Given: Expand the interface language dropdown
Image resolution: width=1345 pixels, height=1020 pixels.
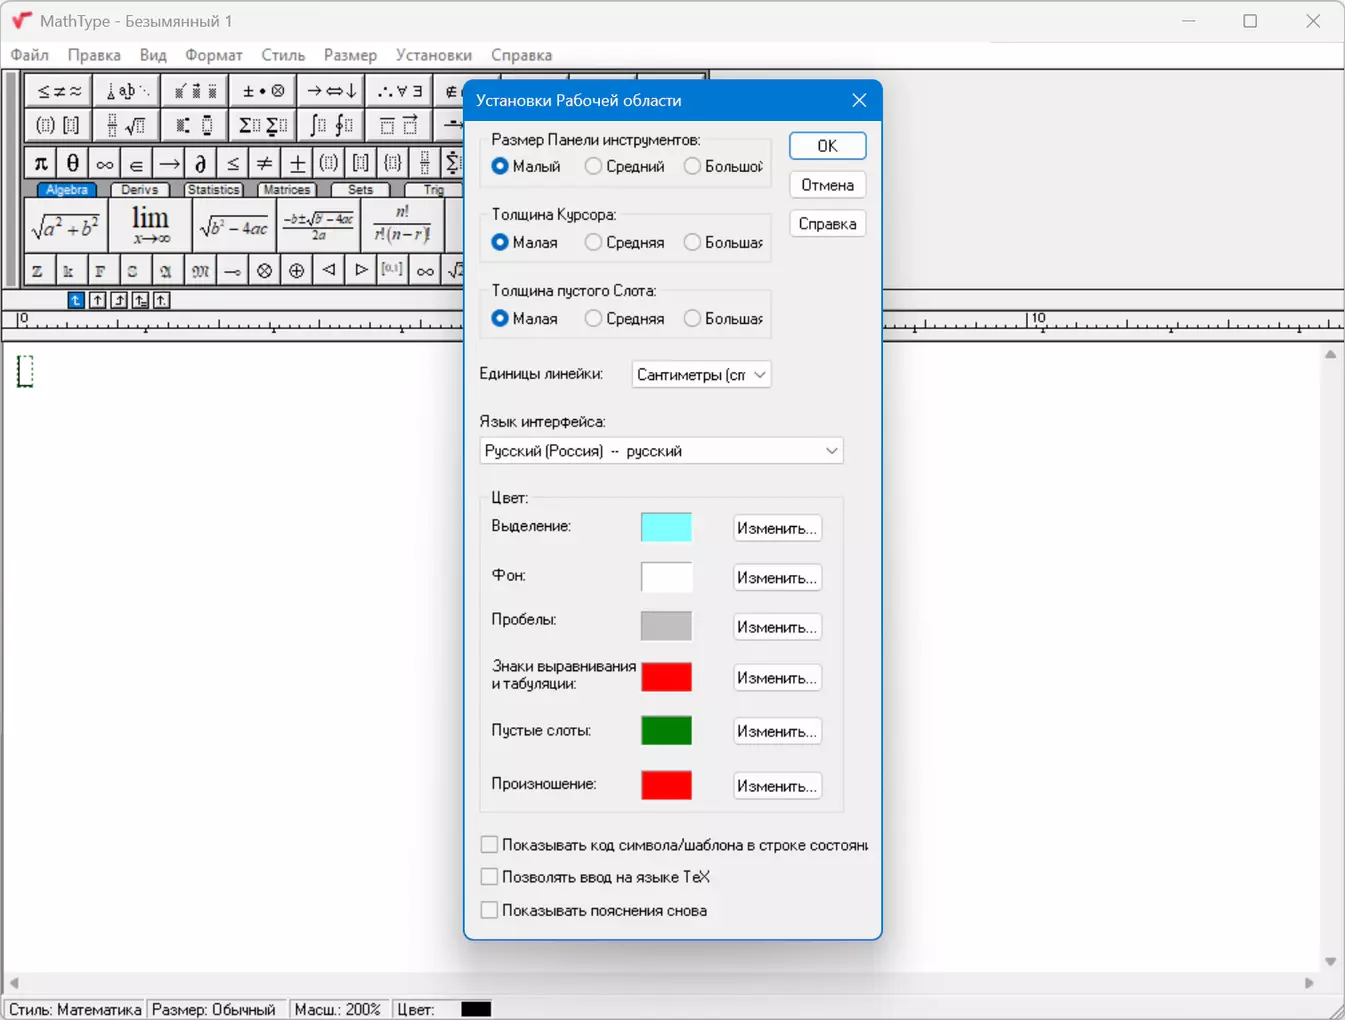Looking at the screenshot, I should [x=662, y=451].
